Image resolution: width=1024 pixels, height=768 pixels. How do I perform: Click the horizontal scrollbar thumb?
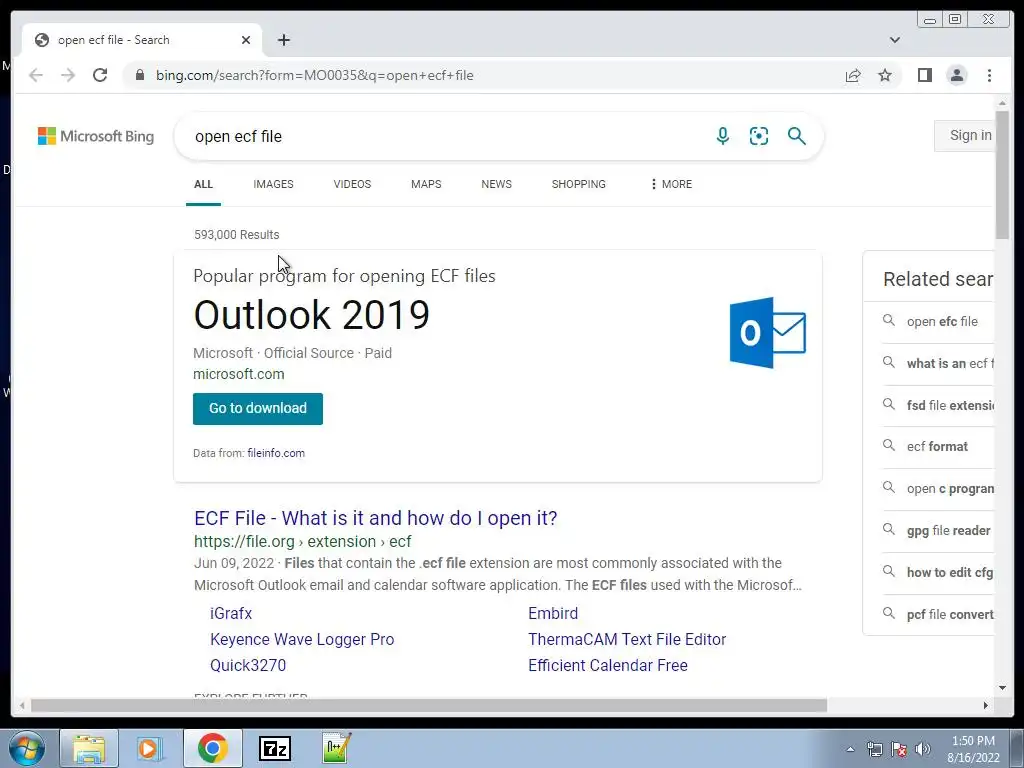pos(428,705)
